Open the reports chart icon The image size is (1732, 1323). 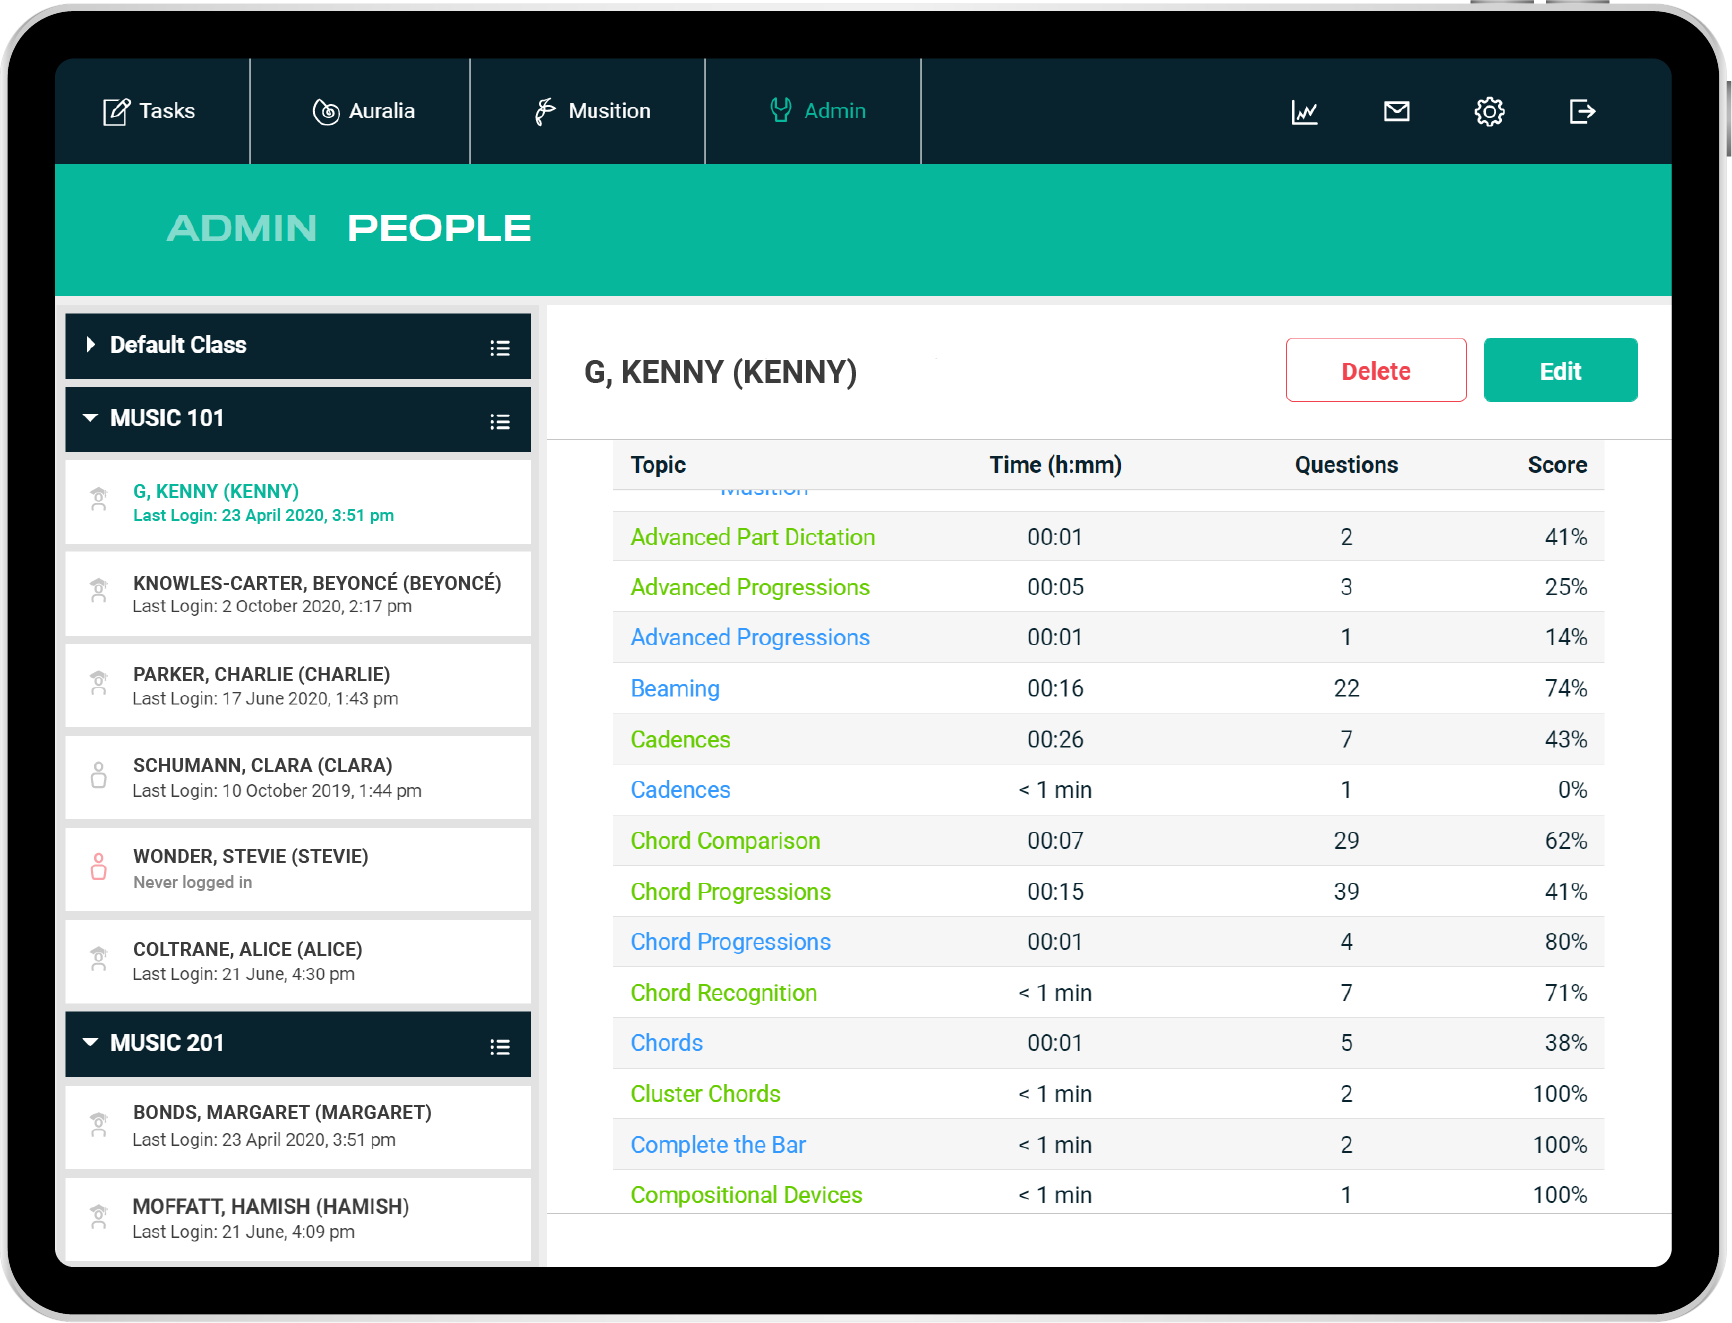(x=1304, y=112)
